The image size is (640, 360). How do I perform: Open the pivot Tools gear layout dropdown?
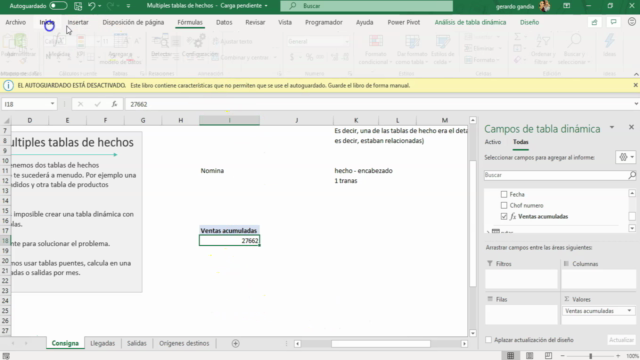pyautogui.click(x=626, y=157)
